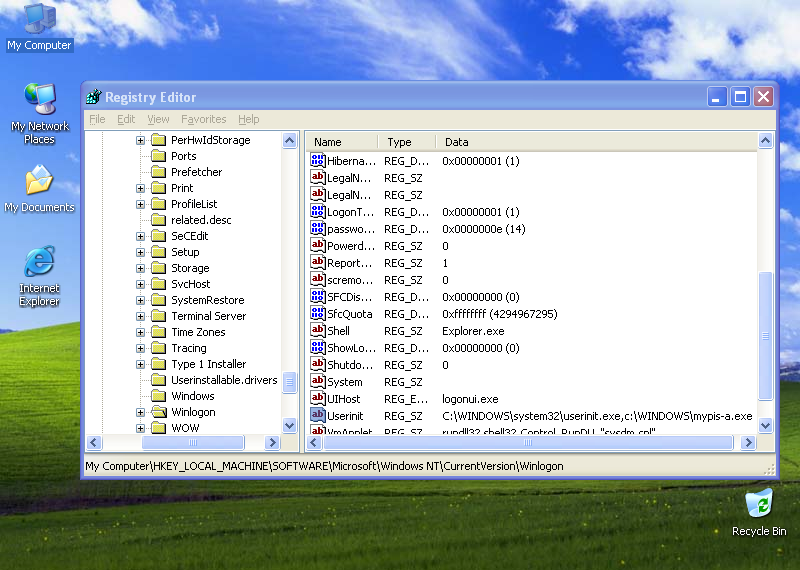Image resolution: width=800 pixels, height=570 pixels.
Task: Click the 0xffffffff (4294967295) data value
Action: 499,314
